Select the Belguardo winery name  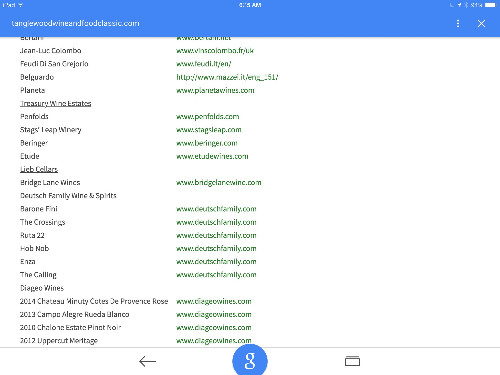pyautogui.click(x=37, y=77)
